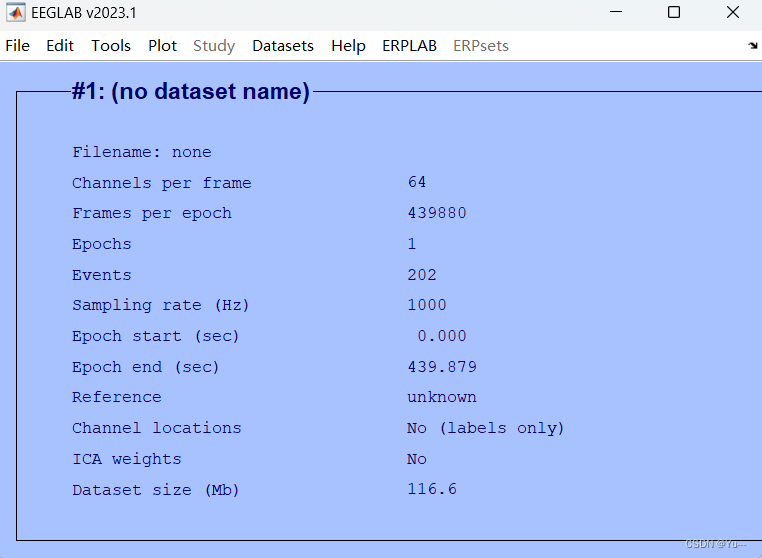Viewport: 762px width, 558px height.
Task: Click the channels value 64
Action: pyautogui.click(x=417, y=182)
